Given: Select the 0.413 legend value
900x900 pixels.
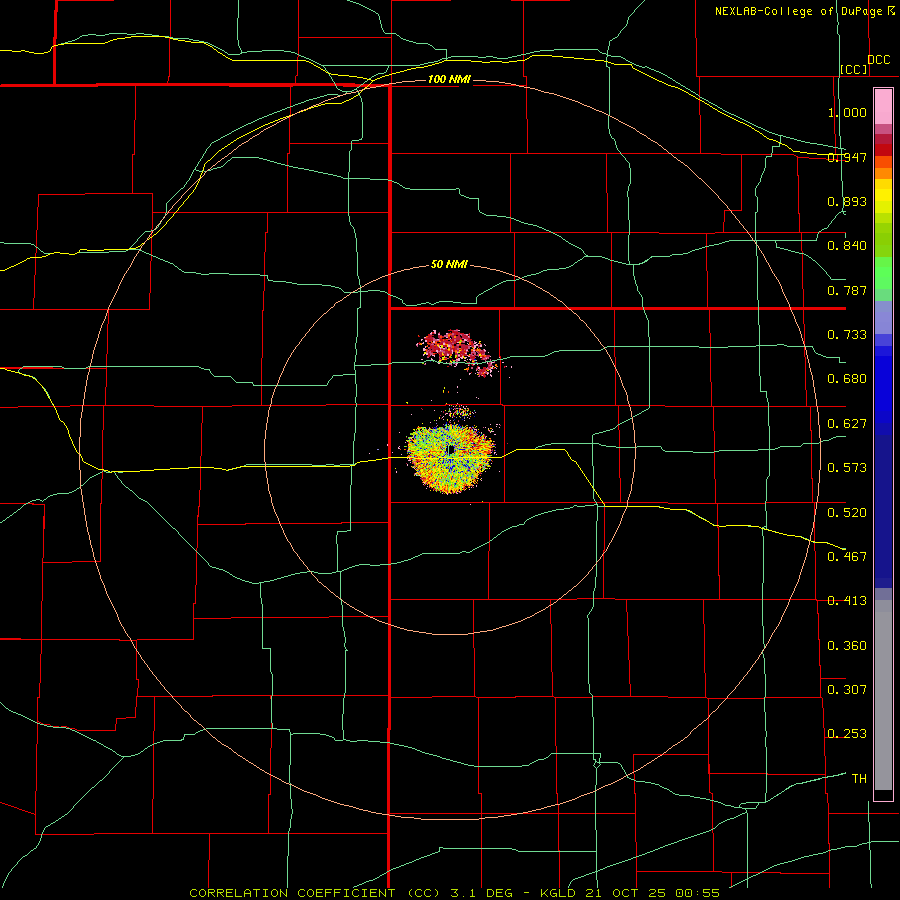Looking at the screenshot, I should tap(847, 601).
